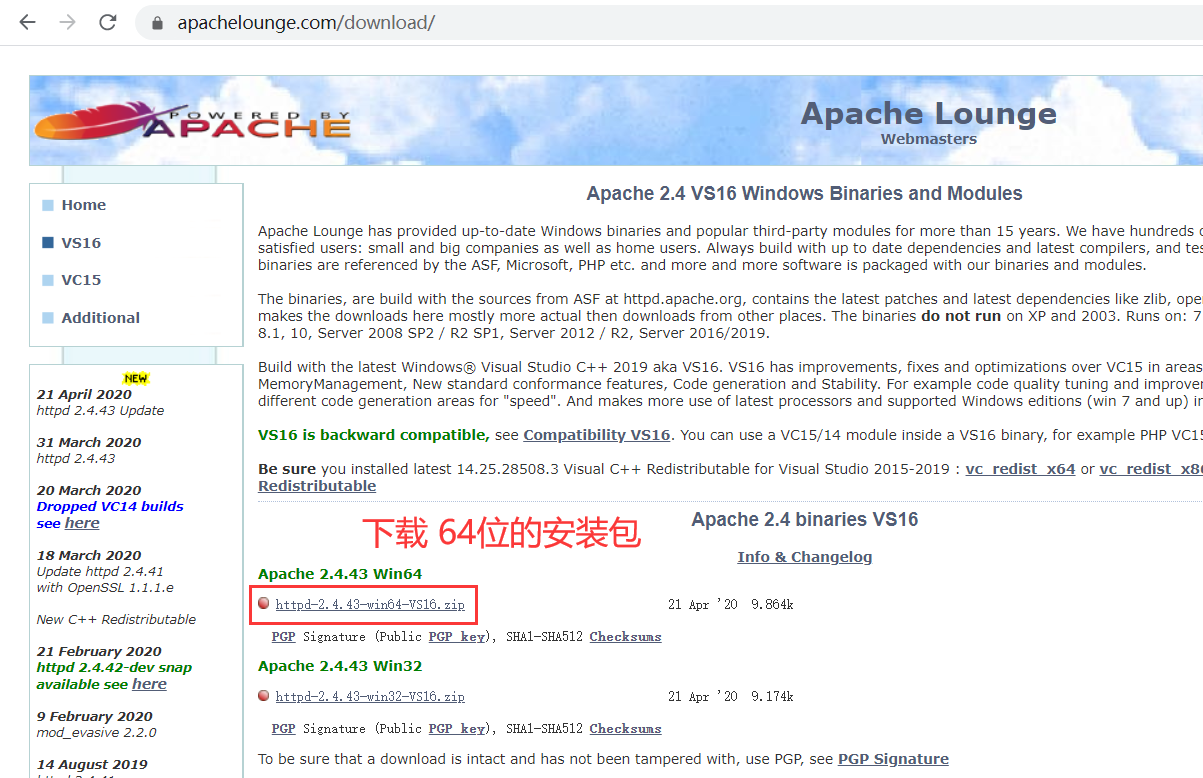The width and height of the screenshot is (1203, 778).
Task: Open the Compatibility VS16 link
Action: 596,434
